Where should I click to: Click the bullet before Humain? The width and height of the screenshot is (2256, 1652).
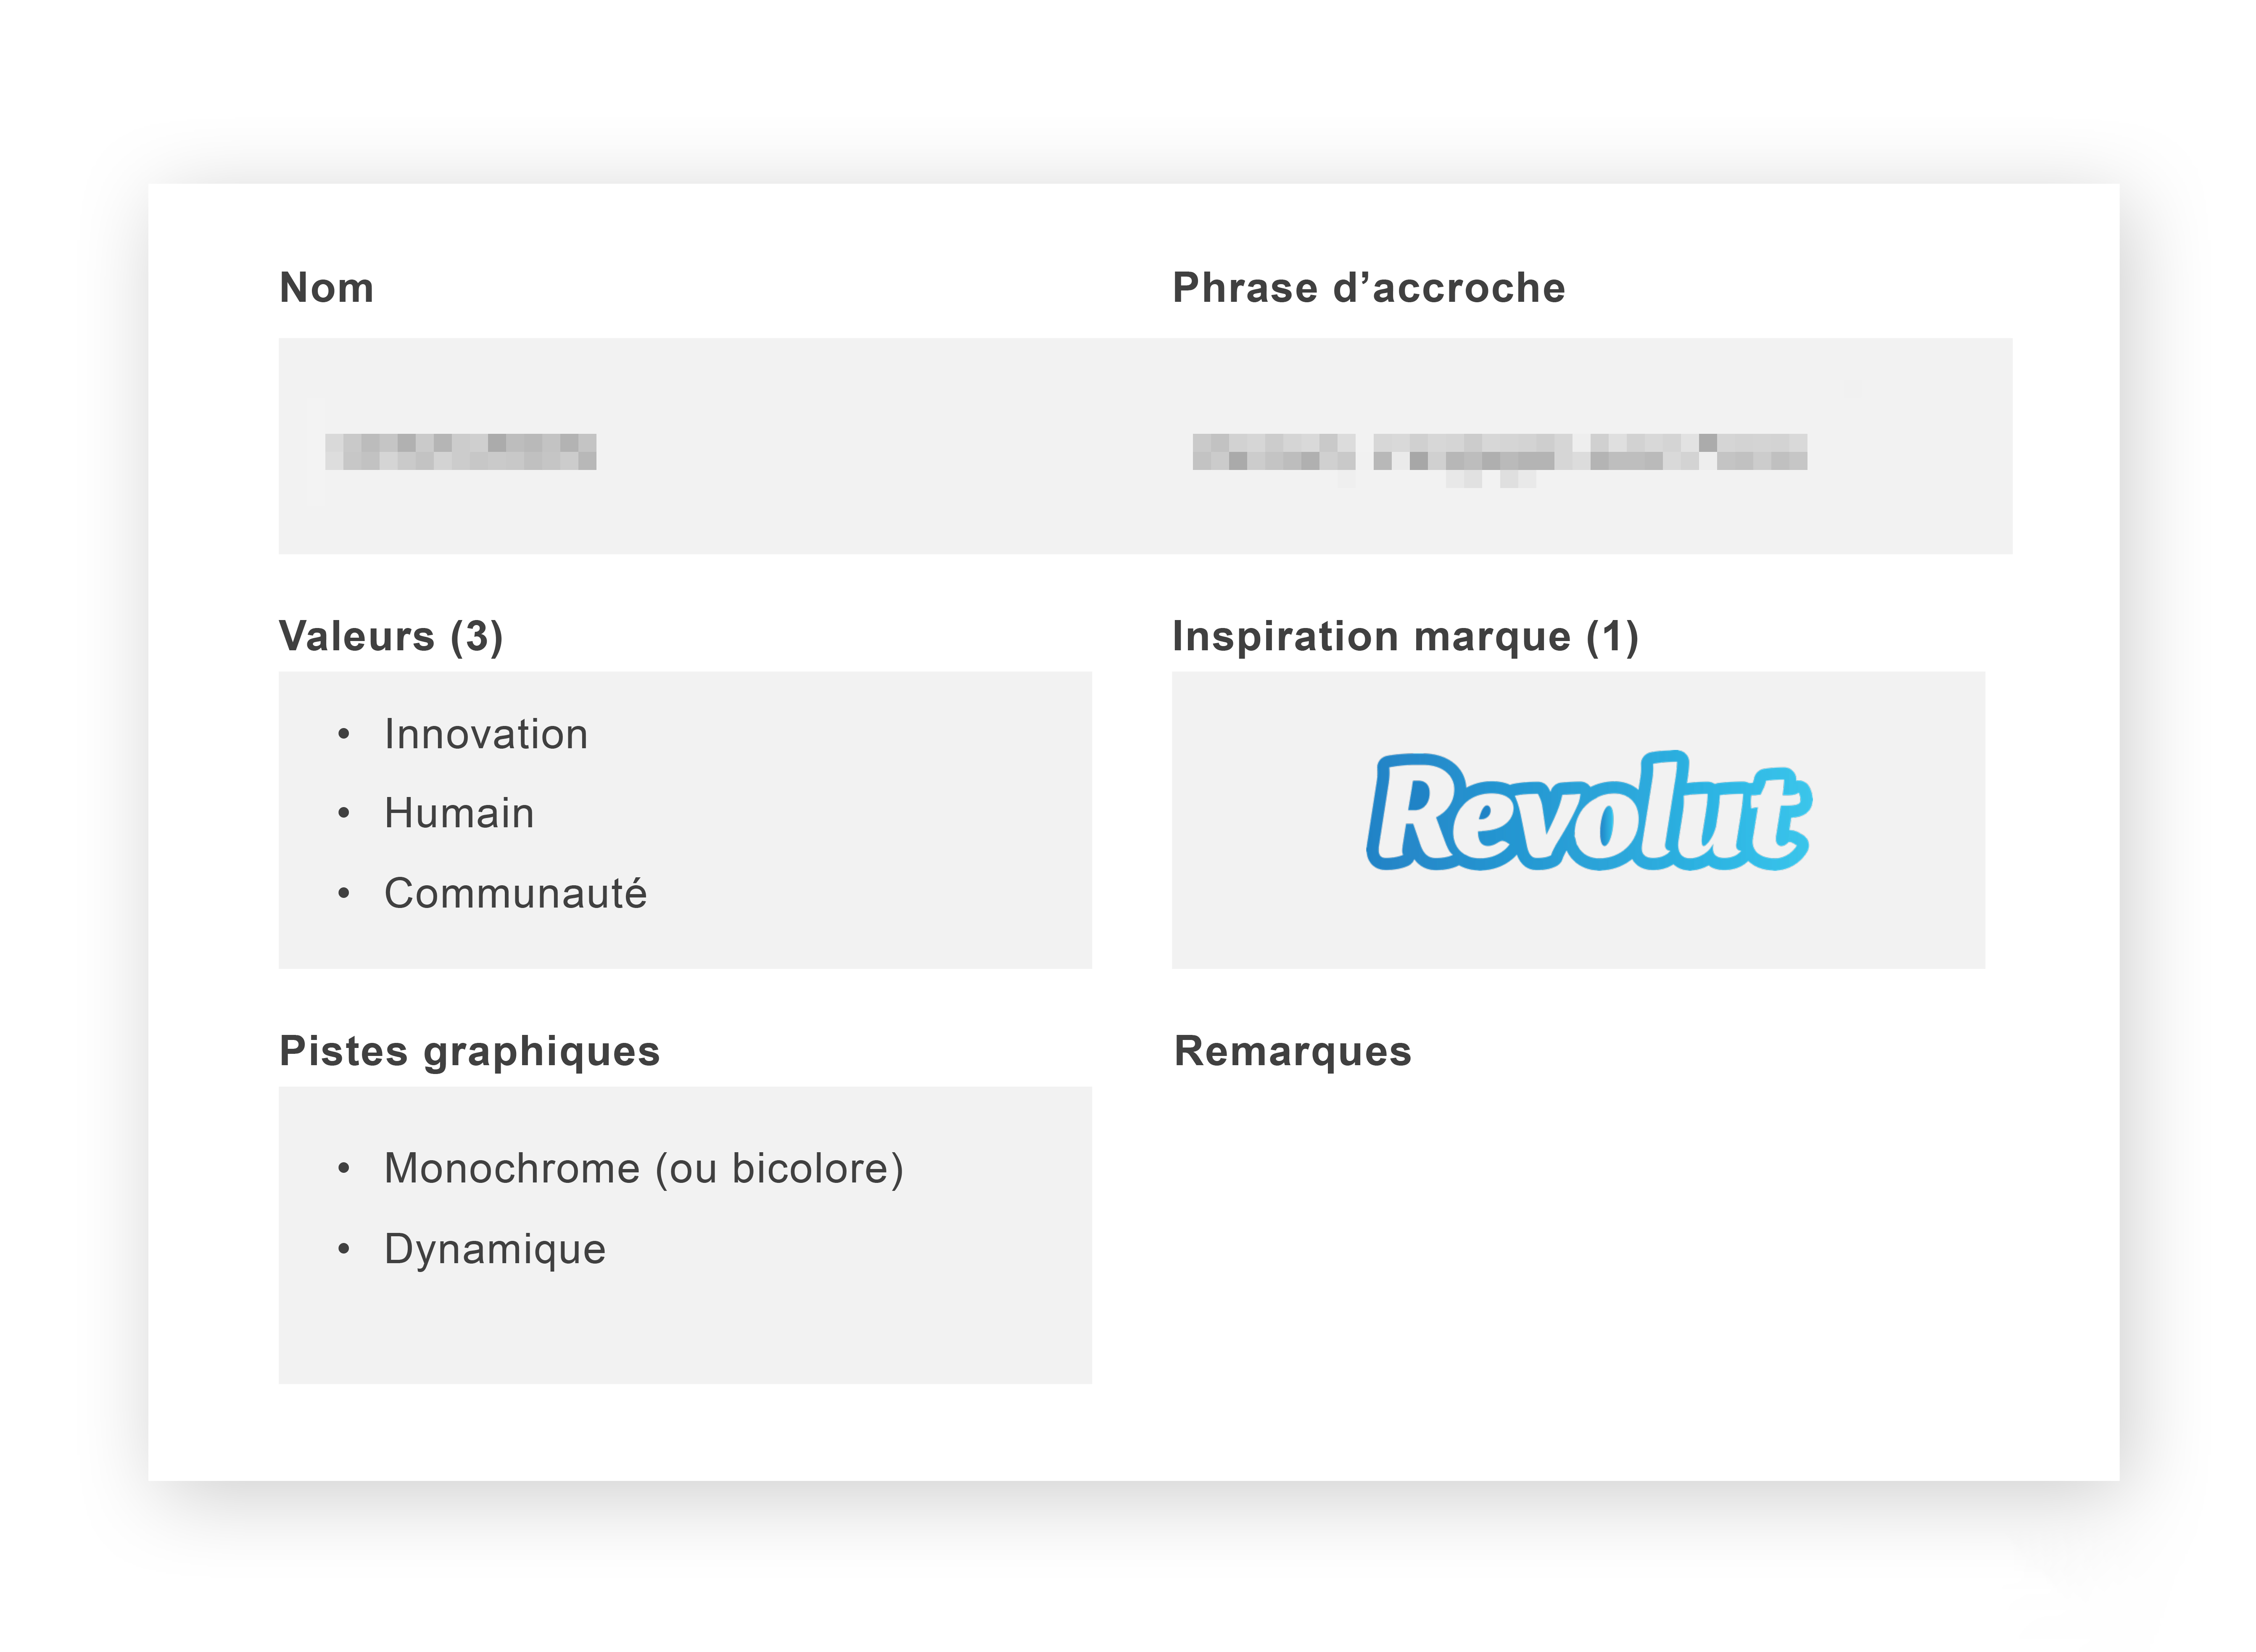tap(344, 813)
